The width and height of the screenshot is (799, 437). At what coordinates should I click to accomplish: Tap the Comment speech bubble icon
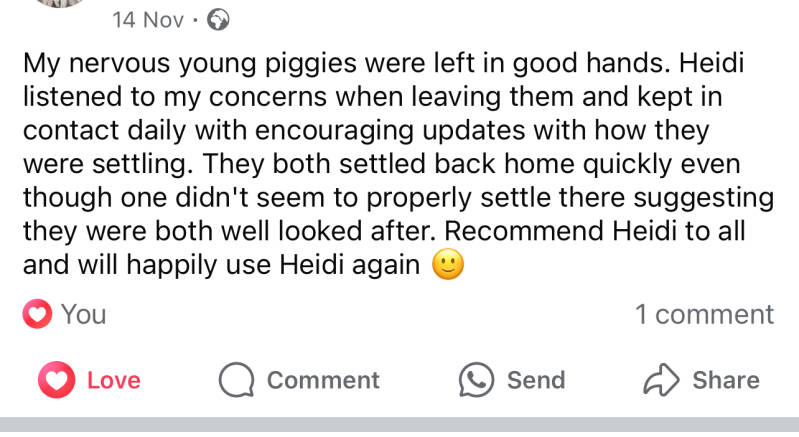(x=238, y=380)
